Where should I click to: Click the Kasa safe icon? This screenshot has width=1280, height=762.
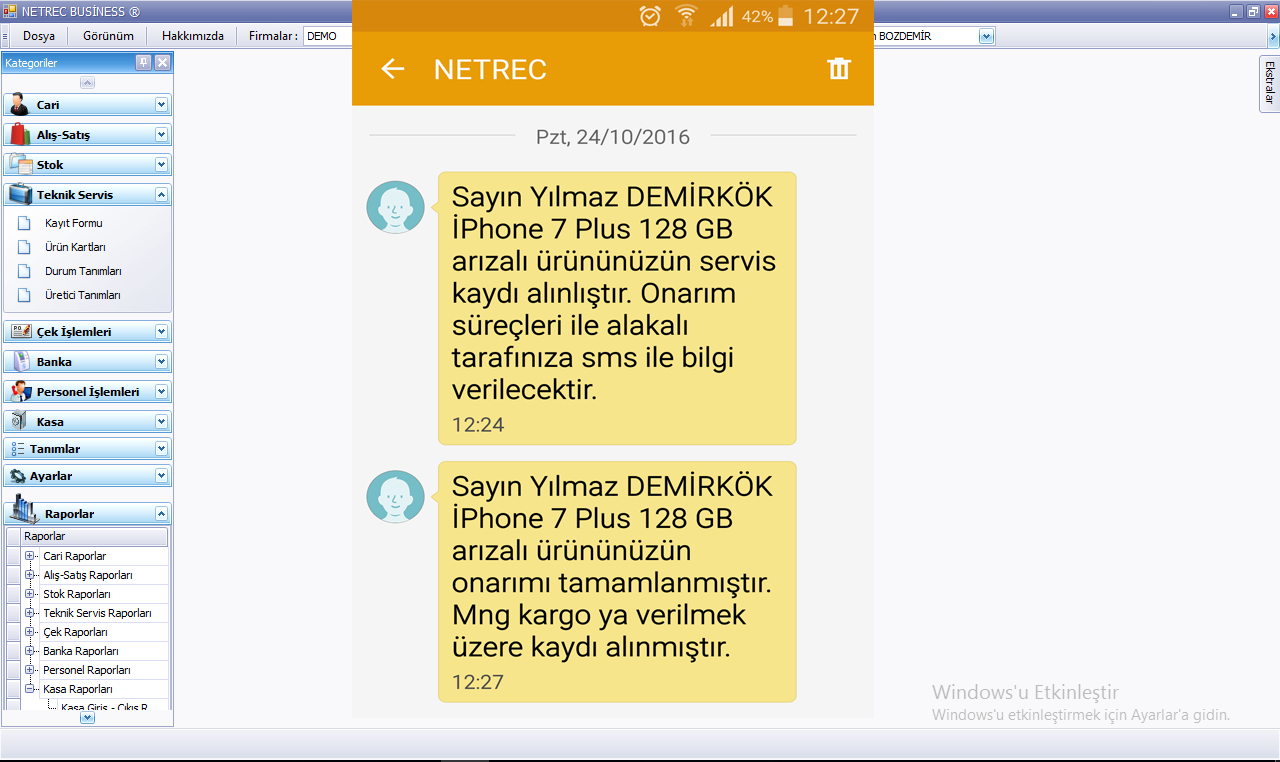19,421
